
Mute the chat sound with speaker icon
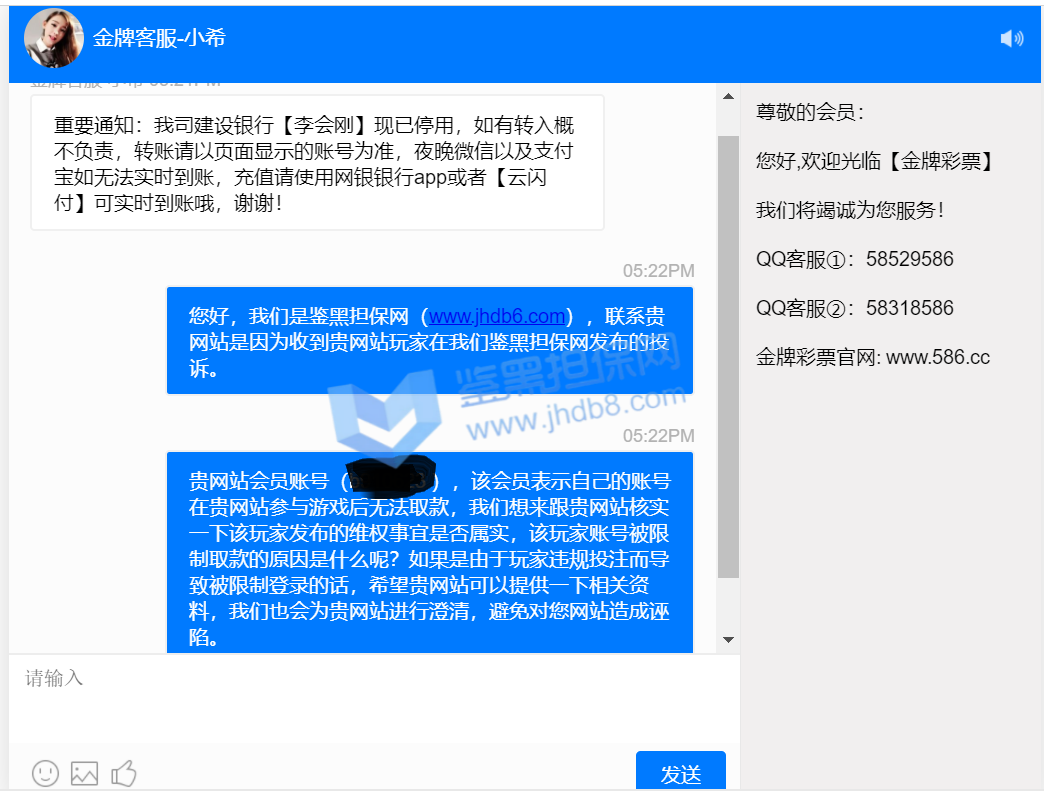click(x=1011, y=39)
